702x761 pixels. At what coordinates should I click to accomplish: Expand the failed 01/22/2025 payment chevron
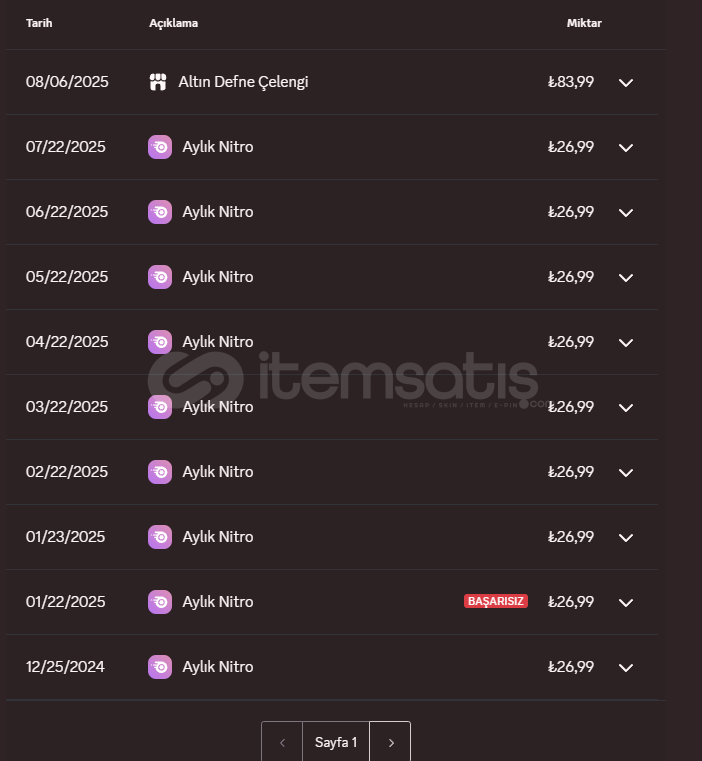[626, 603]
